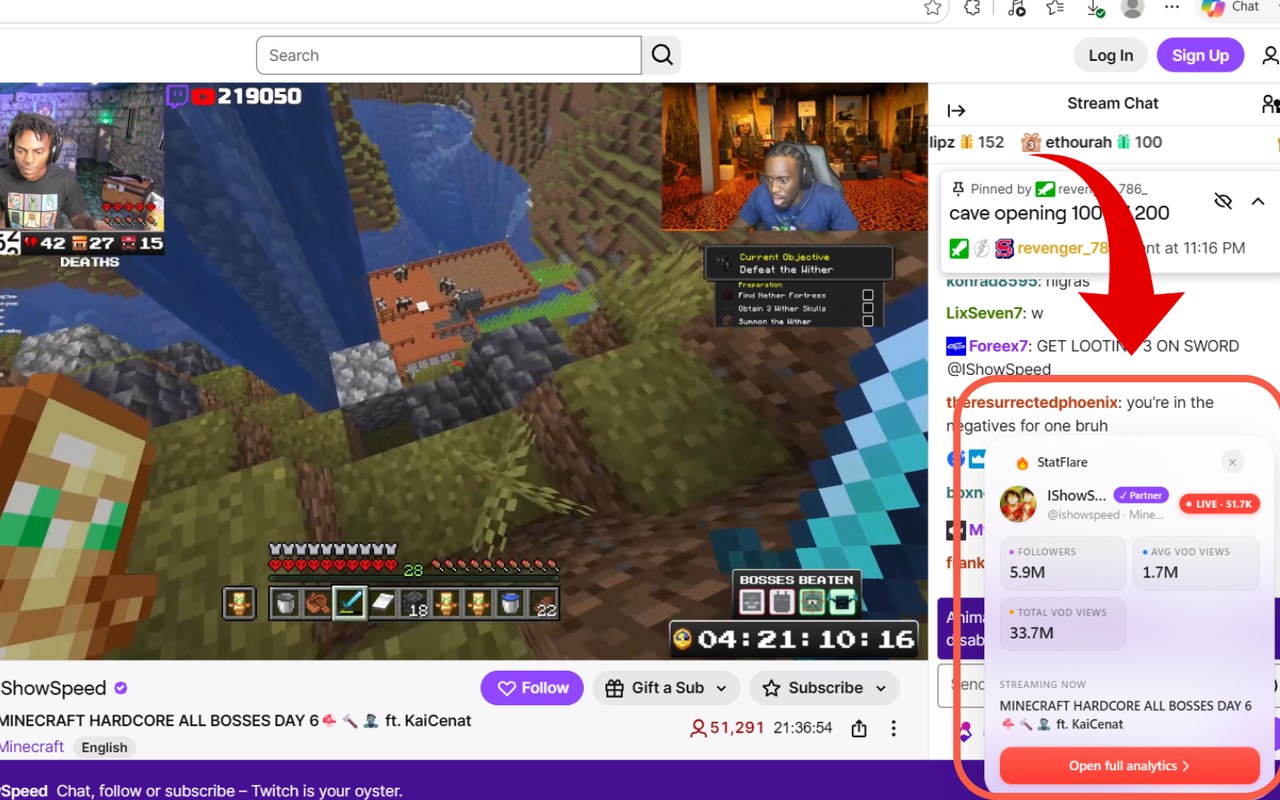
Task: Click the Log In button
Action: coord(1111,55)
